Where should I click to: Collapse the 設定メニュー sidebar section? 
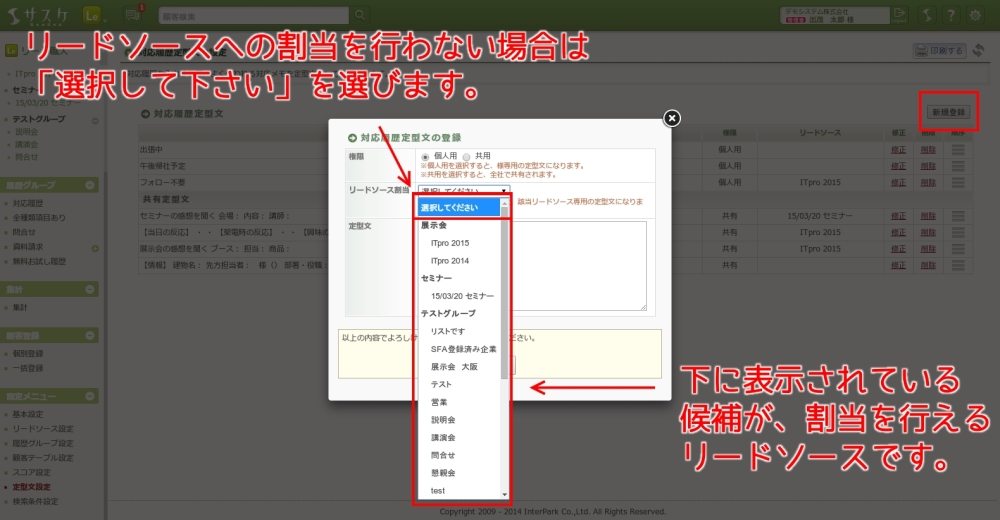[x=90, y=396]
